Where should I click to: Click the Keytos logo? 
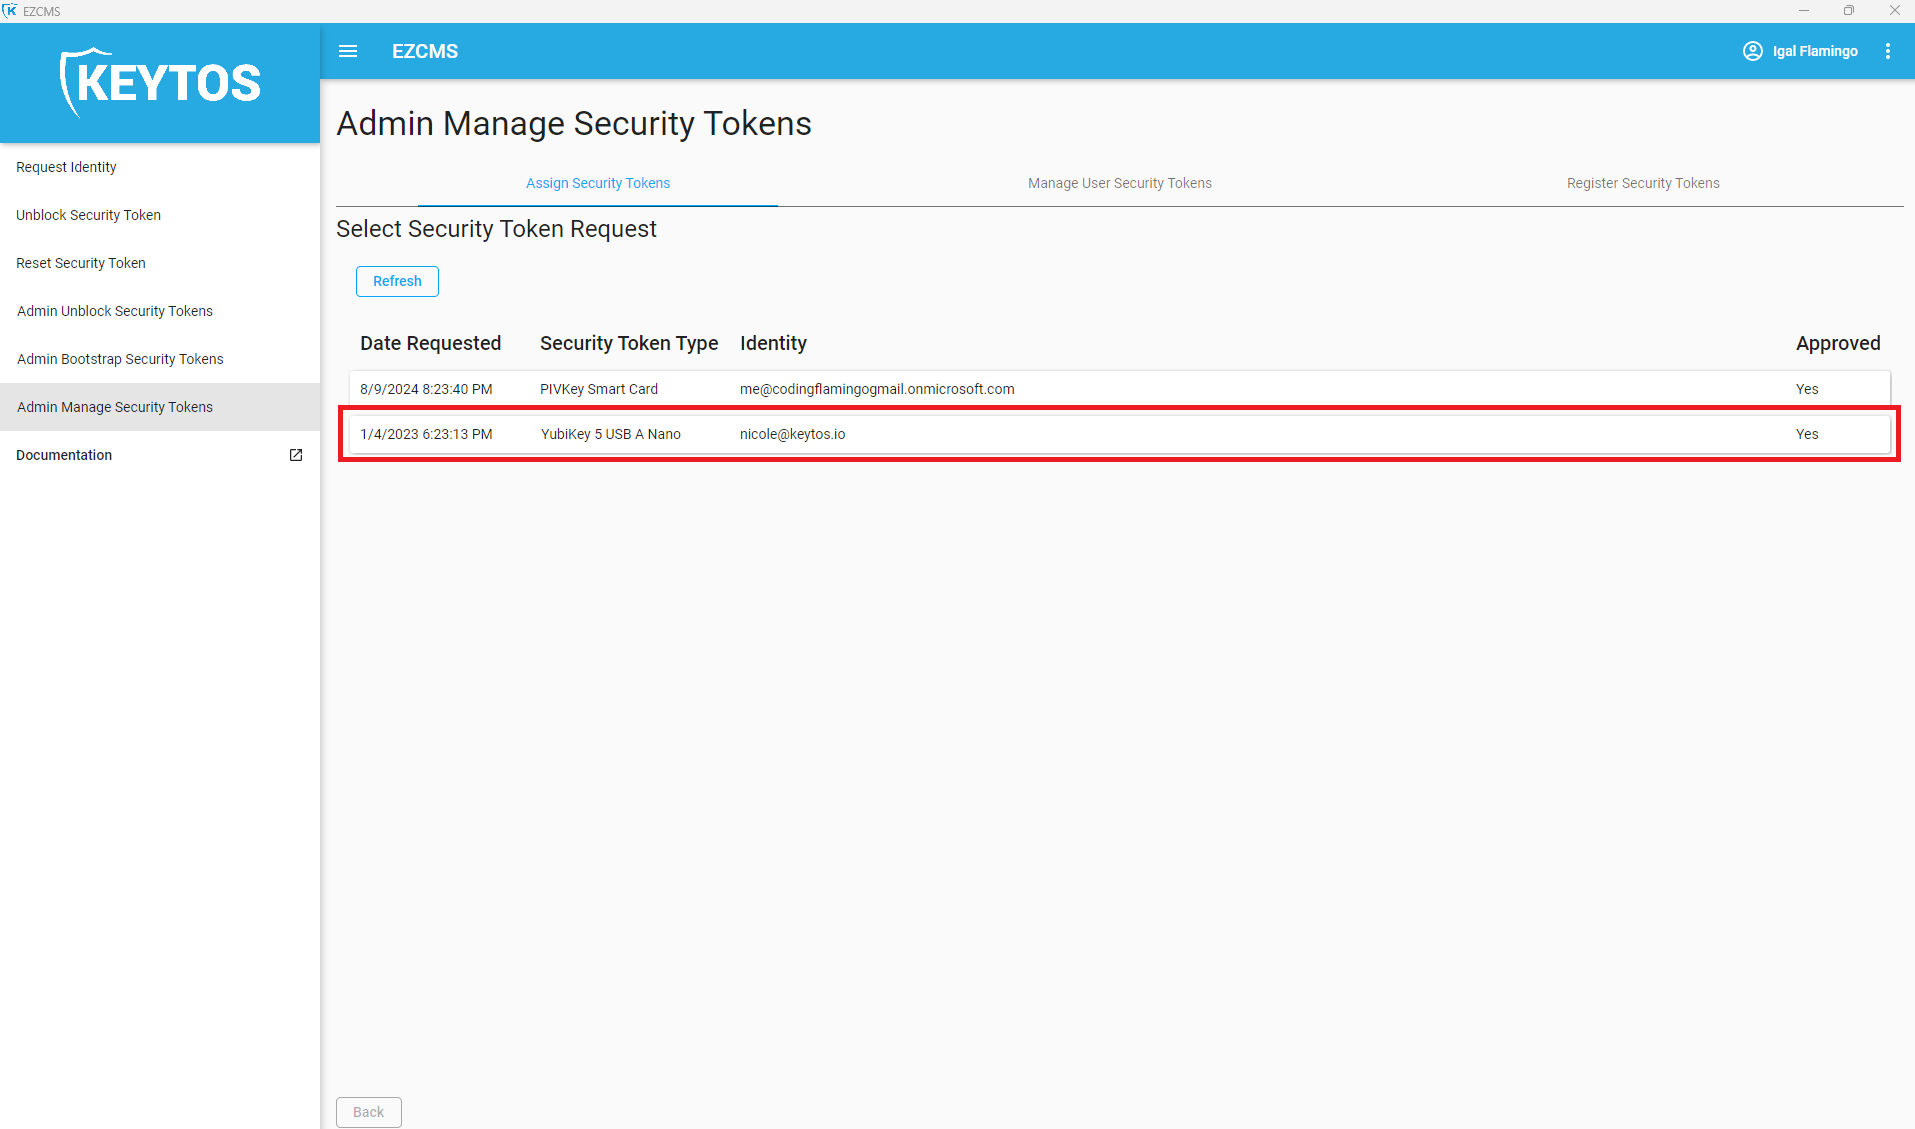(x=160, y=83)
